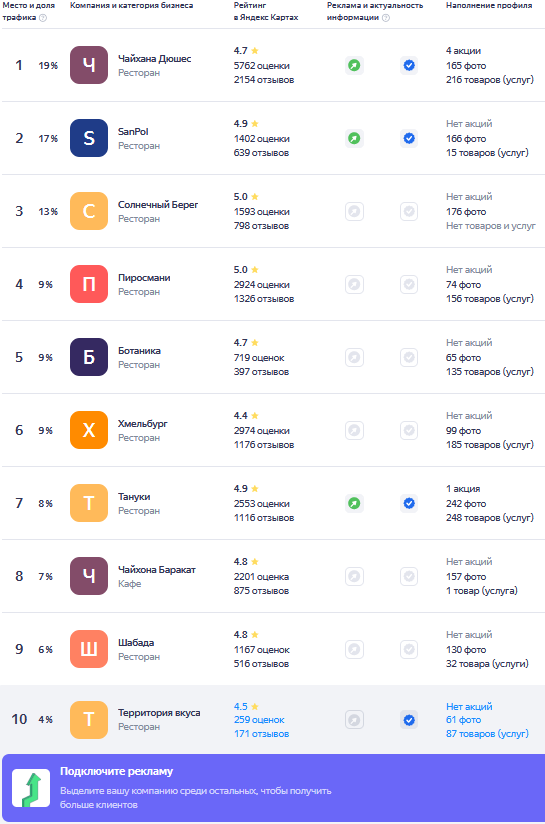
Task: Open the 259 оценок link
Action: pyautogui.click(x=259, y=720)
